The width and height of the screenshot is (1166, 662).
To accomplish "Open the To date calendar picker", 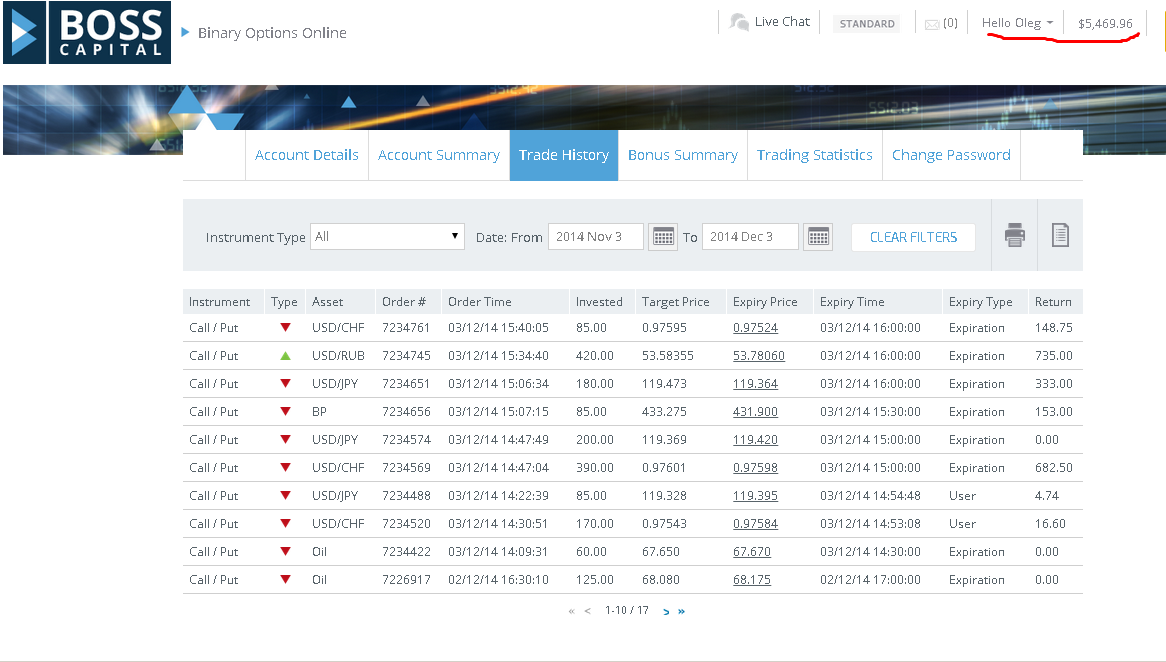I will coord(818,237).
